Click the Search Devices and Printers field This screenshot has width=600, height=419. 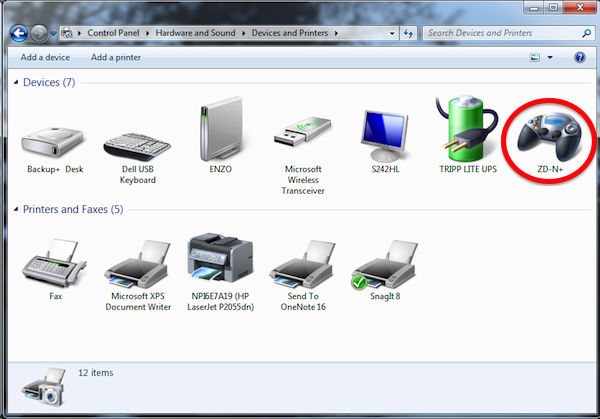point(498,33)
